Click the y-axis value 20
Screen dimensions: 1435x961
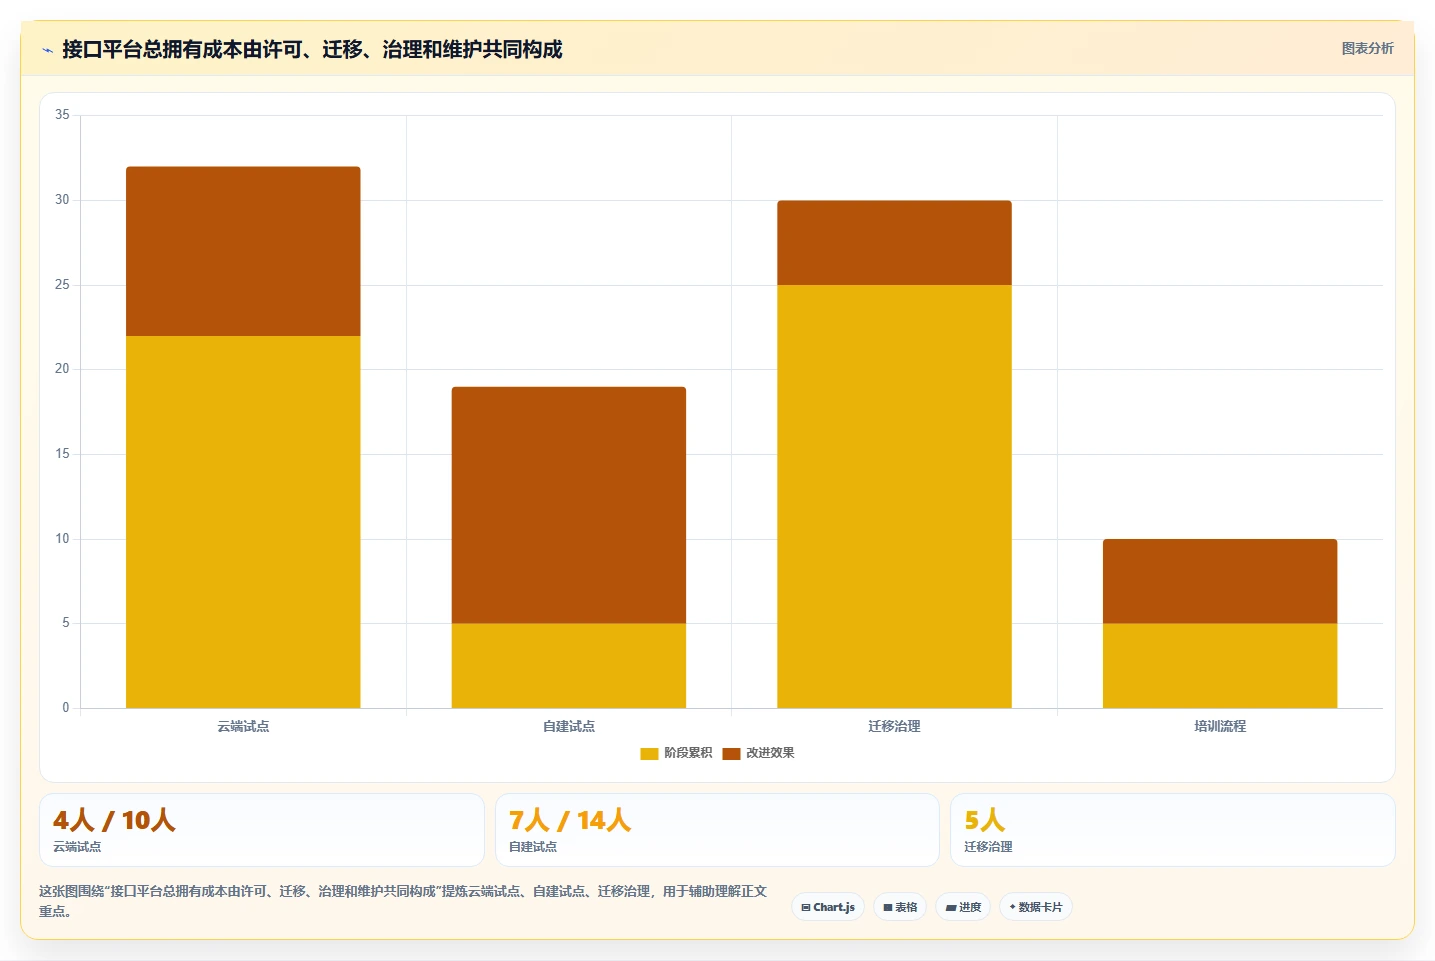coord(62,369)
